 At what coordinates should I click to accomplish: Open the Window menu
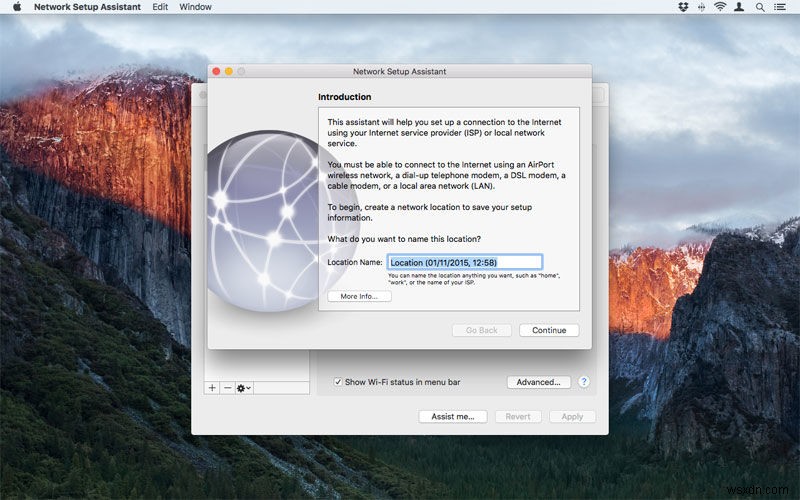coord(195,7)
